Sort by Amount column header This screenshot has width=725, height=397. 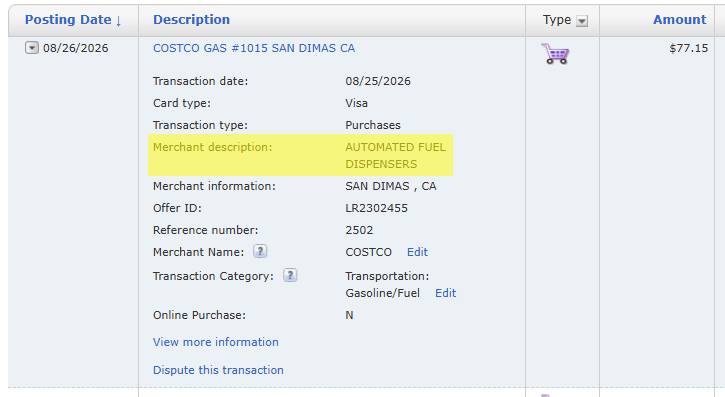click(x=679, y=19)
